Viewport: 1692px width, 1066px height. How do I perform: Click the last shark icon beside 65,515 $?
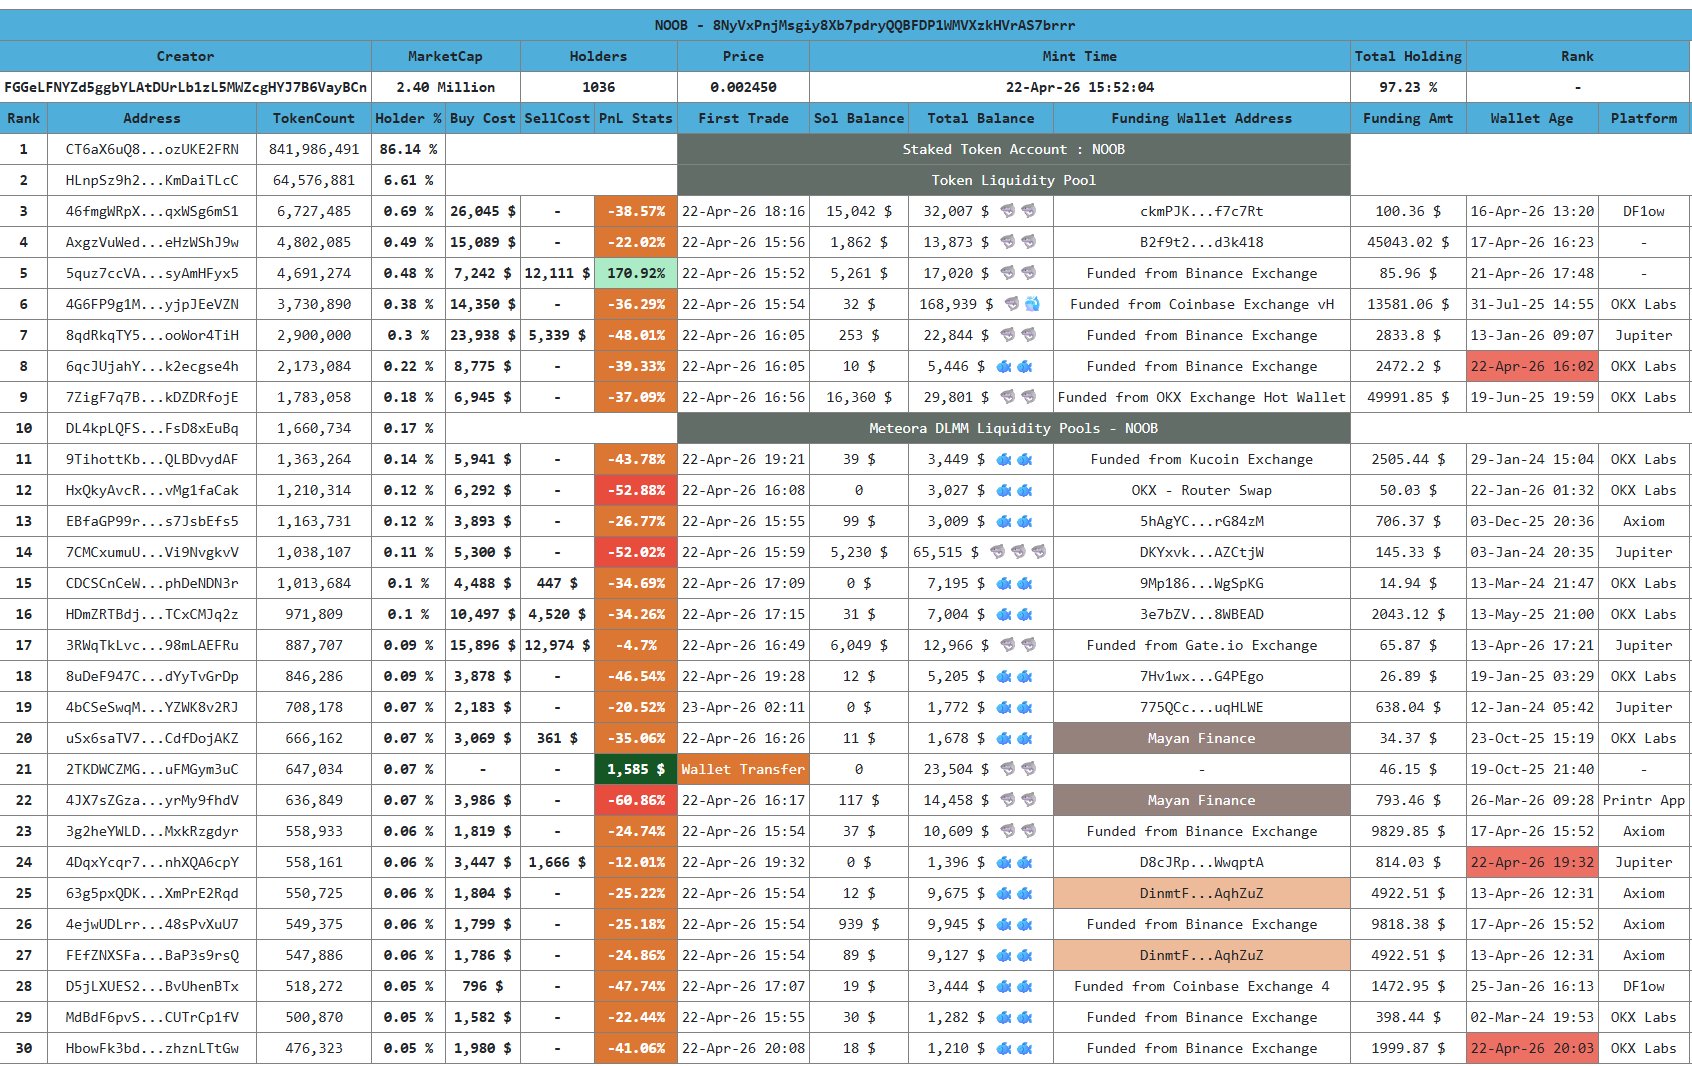point(1039,552)
